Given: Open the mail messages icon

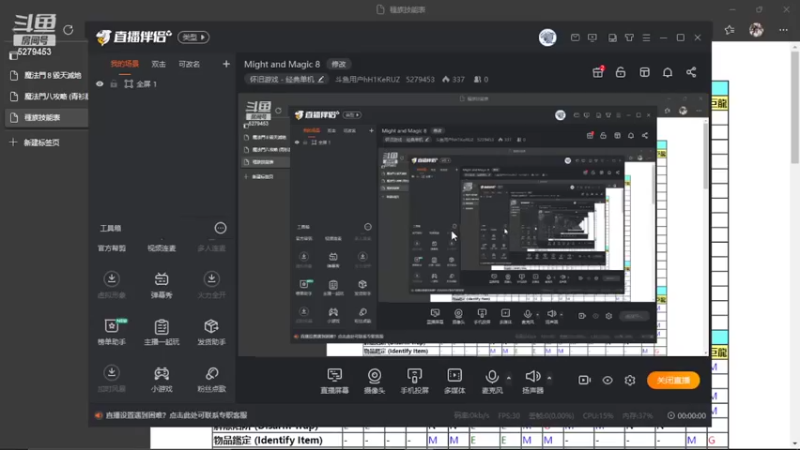Looking at the screenshot, I should (575, 38).
